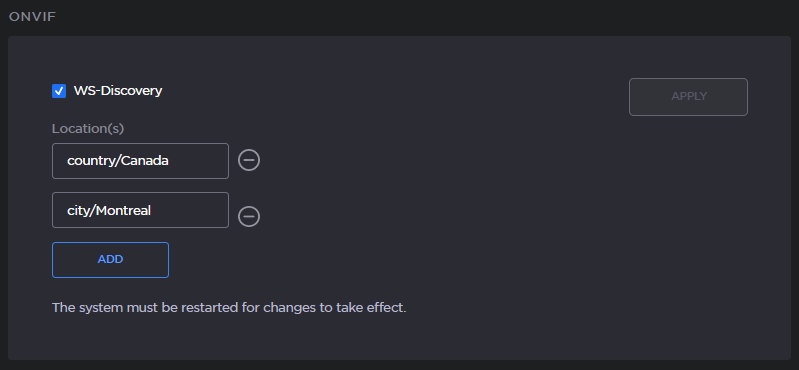799x370 pixels.
Task: Disable WS-Discovery via its blue checkbox
Action: click(x=59, y=91)
